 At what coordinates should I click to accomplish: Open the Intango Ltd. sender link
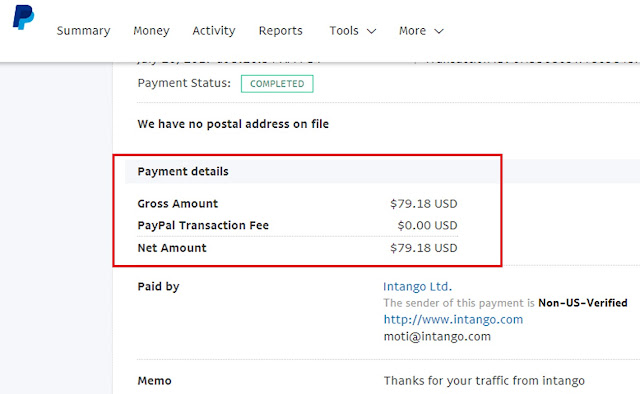pyautogui.click(x=418, y=287)
